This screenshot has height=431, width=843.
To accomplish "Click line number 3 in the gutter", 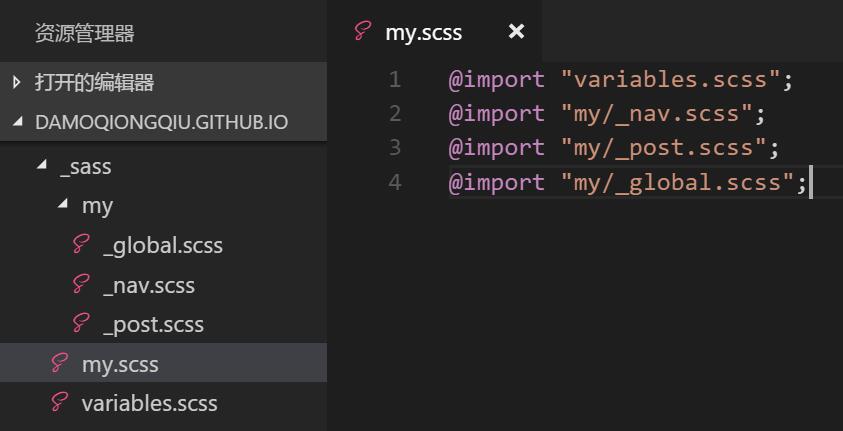I will coord(395,148).
